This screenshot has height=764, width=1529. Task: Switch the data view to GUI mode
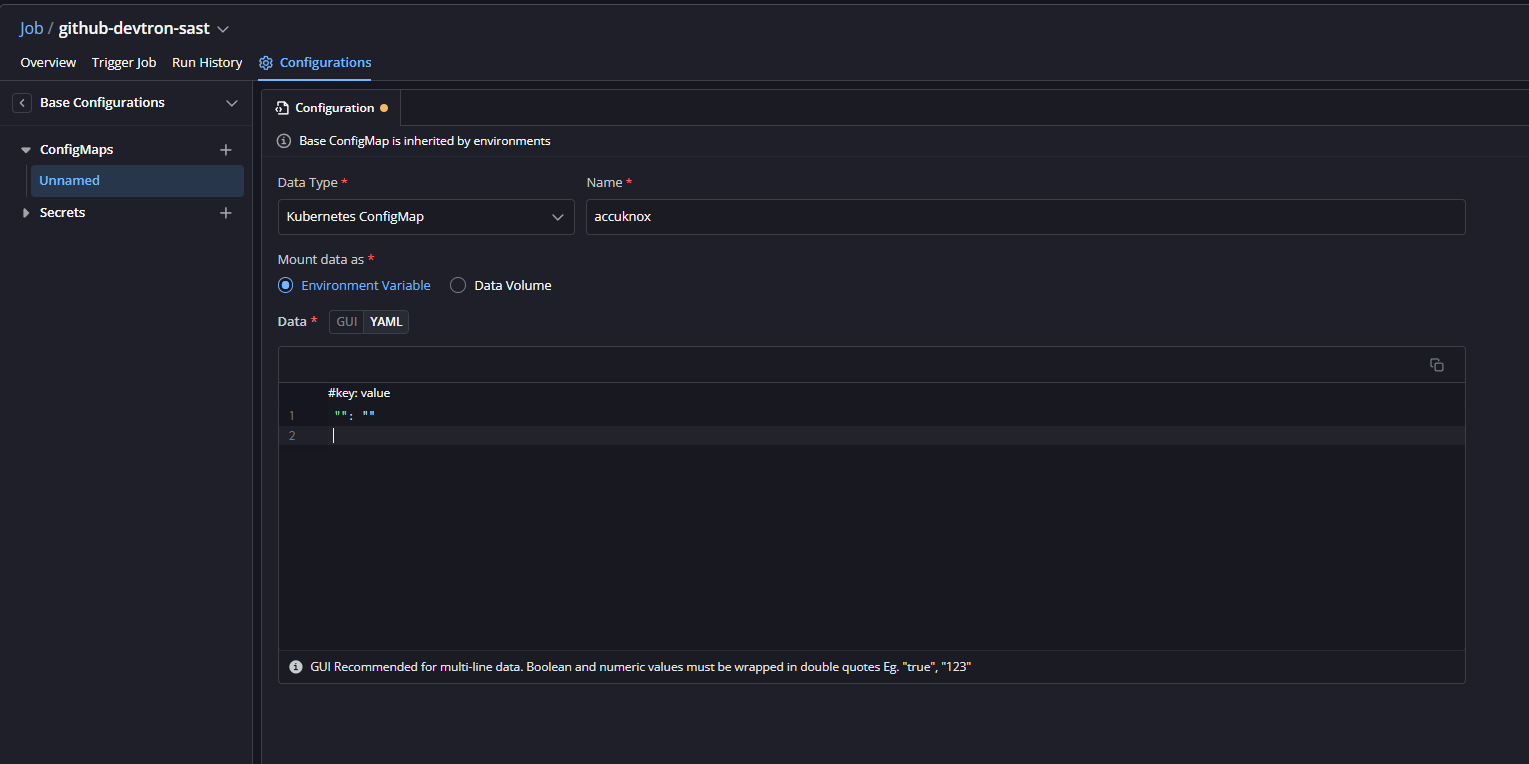(347, 322)
